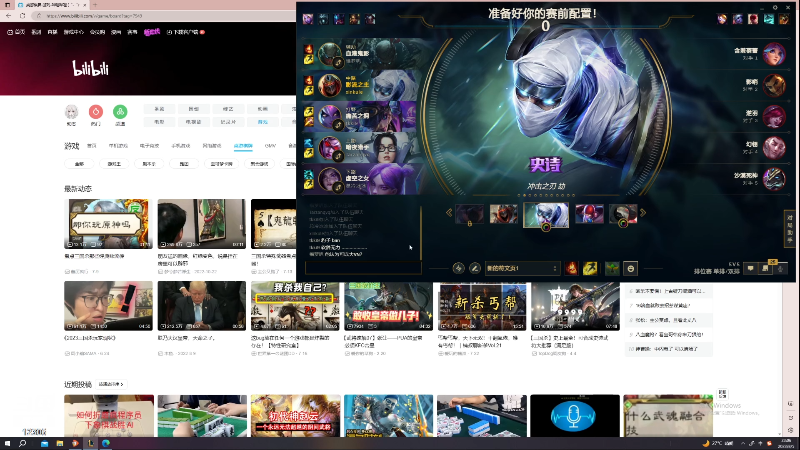Screen dimensions: 800x450
Task: Select the highlighted Shockblade Zed skin thumbnail
Action: pyautogui.click(x=546, y=214)
